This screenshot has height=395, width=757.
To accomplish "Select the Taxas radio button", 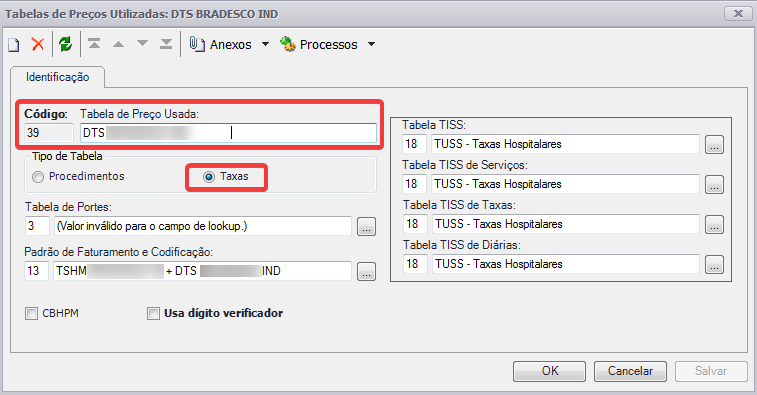I will tap(209, 177).
